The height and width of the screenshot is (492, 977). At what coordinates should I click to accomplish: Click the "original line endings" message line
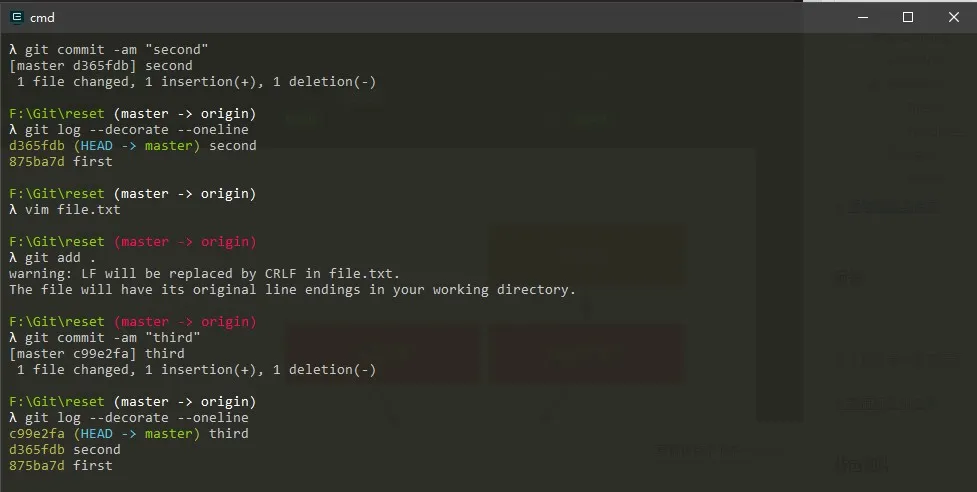292,290
